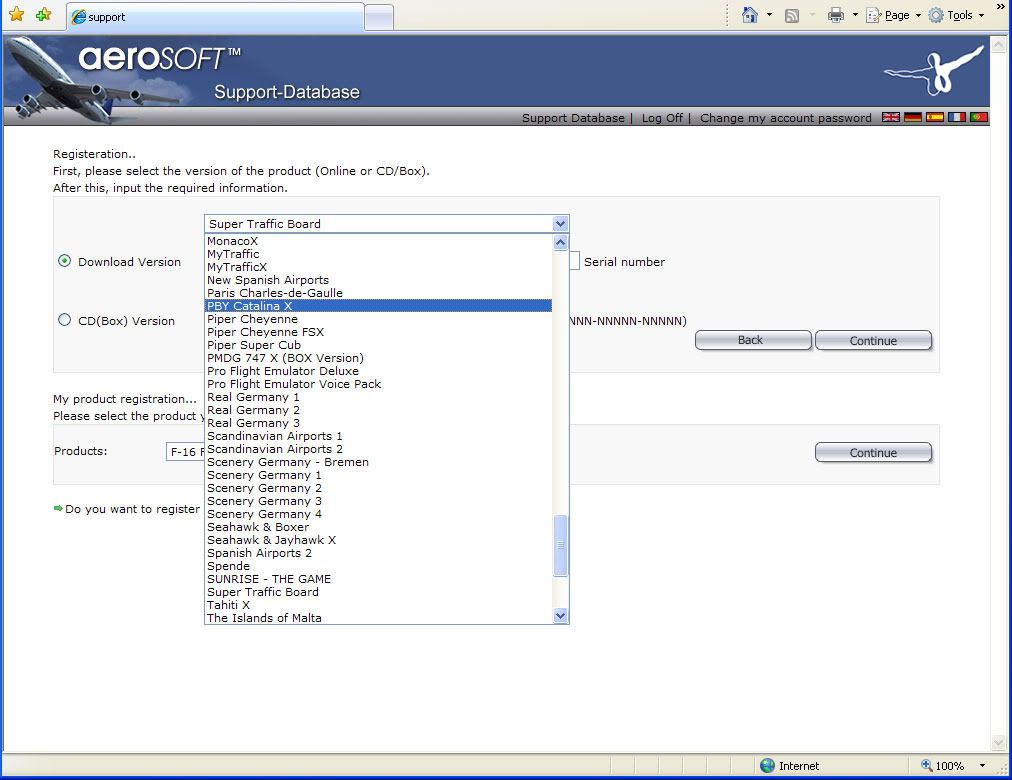The height and width of the screenshot is (780, 1012).
Task: Select Scenery Germany 3 option
Action: [378, 501]
